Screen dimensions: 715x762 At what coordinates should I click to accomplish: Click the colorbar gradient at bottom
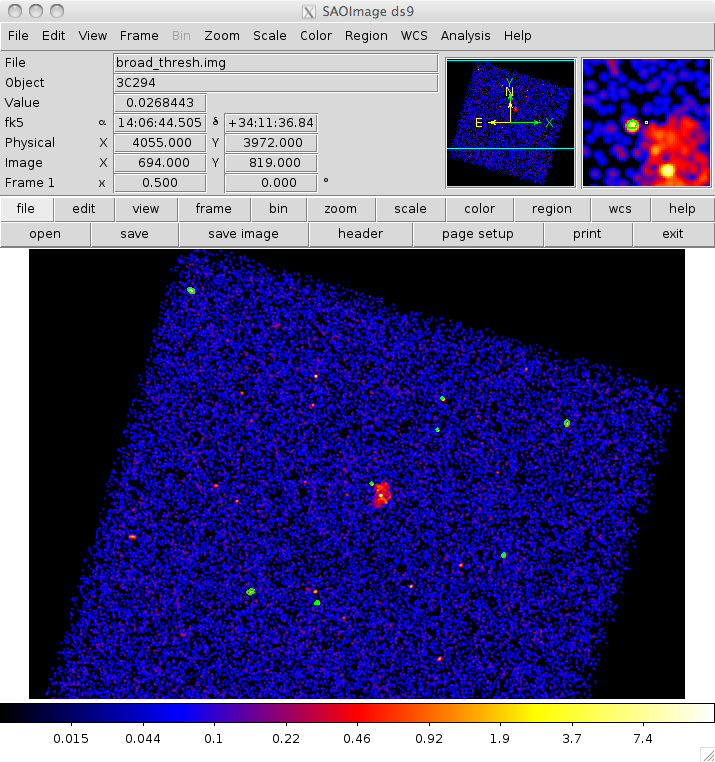click(x=357, y=713)
